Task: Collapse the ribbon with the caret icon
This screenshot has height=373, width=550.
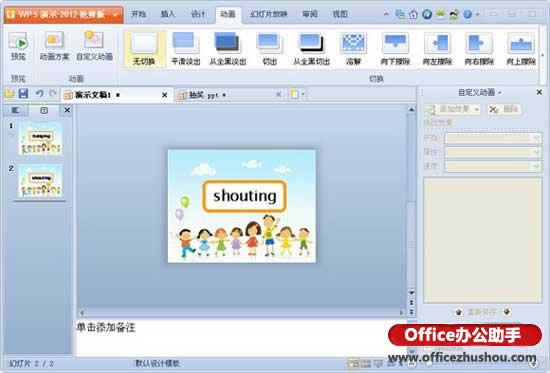Action: click(x=386, y=14)
